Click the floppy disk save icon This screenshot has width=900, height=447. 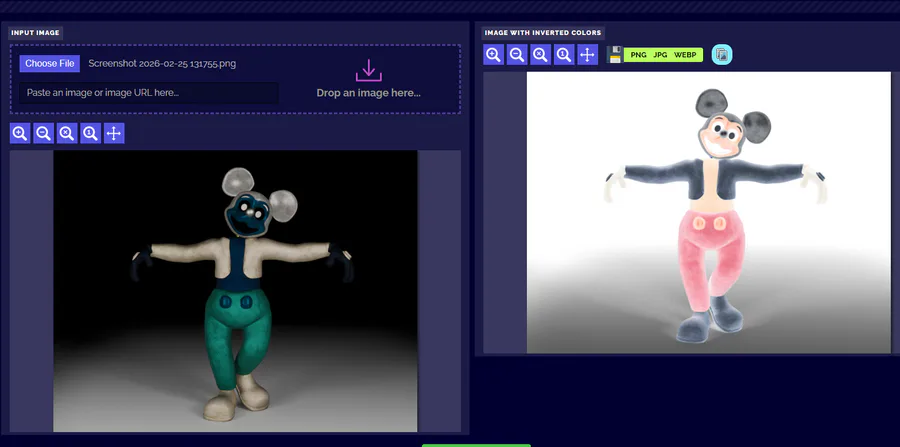[615, 55]
